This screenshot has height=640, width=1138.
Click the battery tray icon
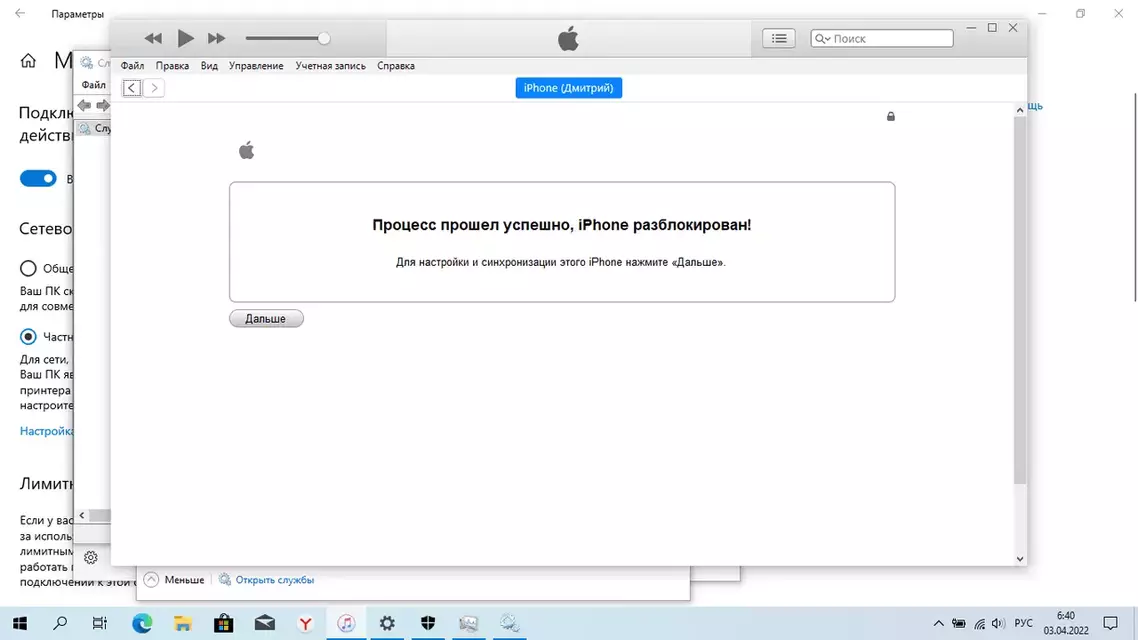tap(959, 623)
